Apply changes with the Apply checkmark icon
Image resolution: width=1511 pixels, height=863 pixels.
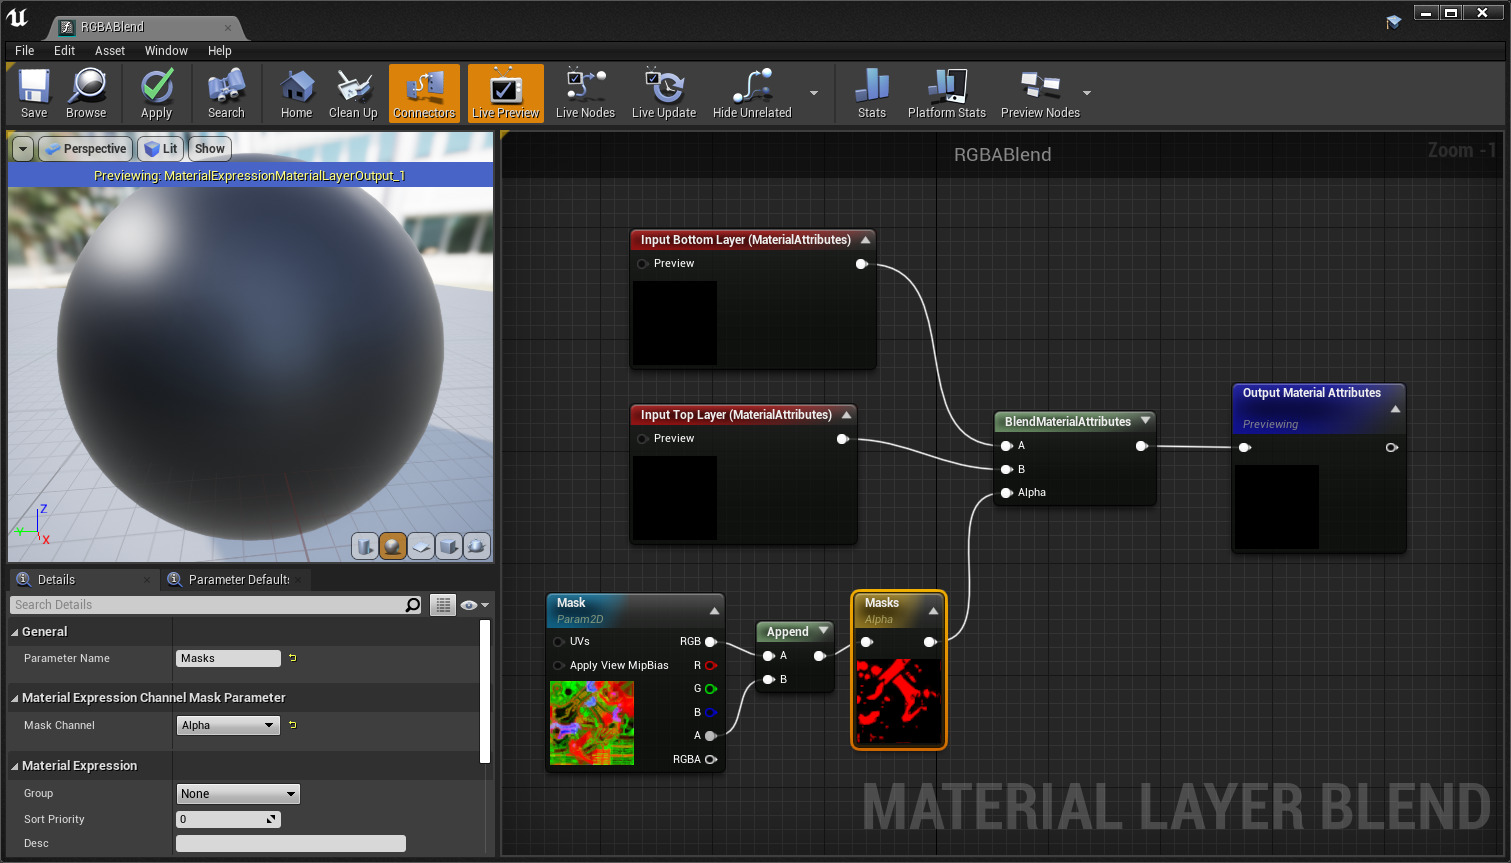[x=156, y=93]
